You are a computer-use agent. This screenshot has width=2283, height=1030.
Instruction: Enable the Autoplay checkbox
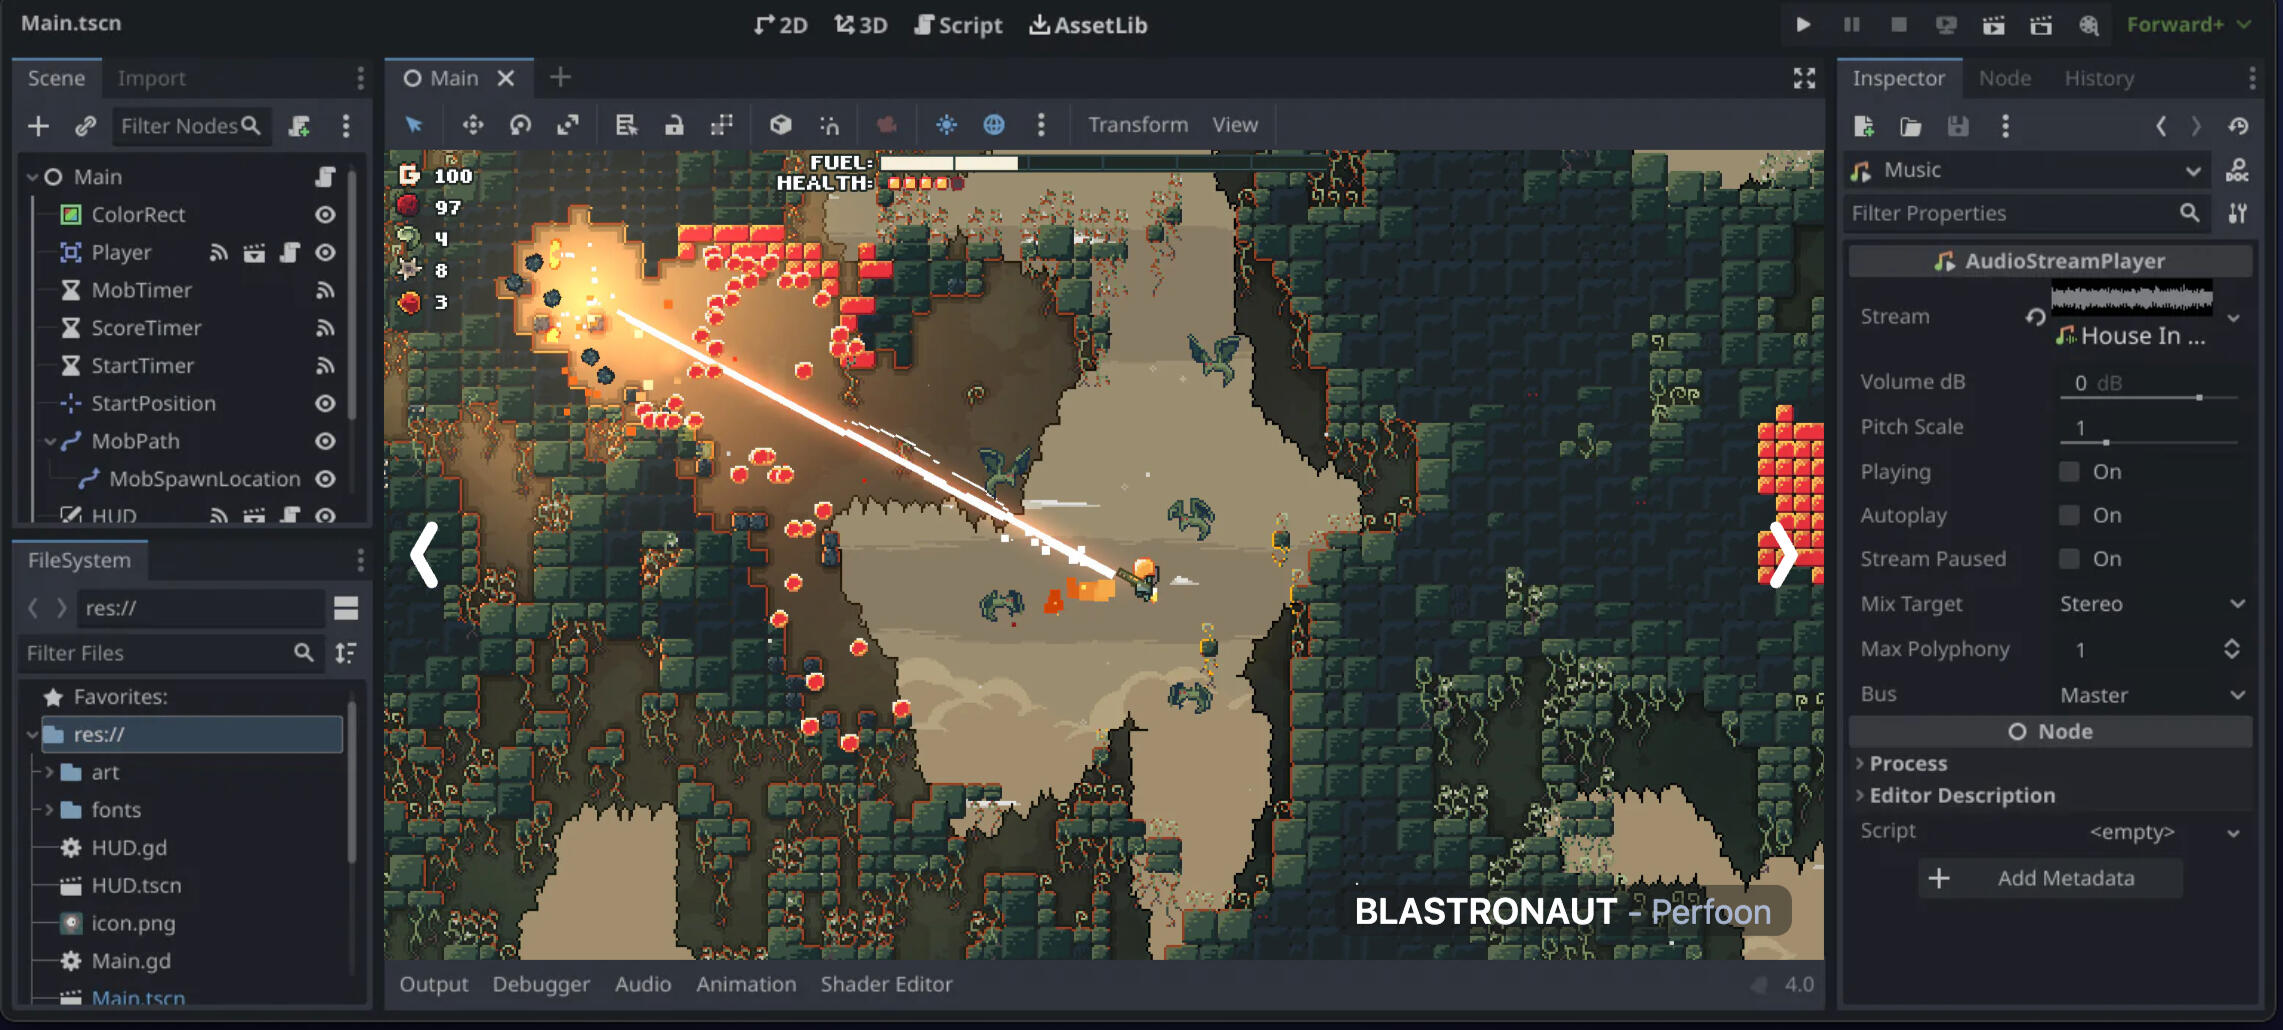click(2069, 515)
